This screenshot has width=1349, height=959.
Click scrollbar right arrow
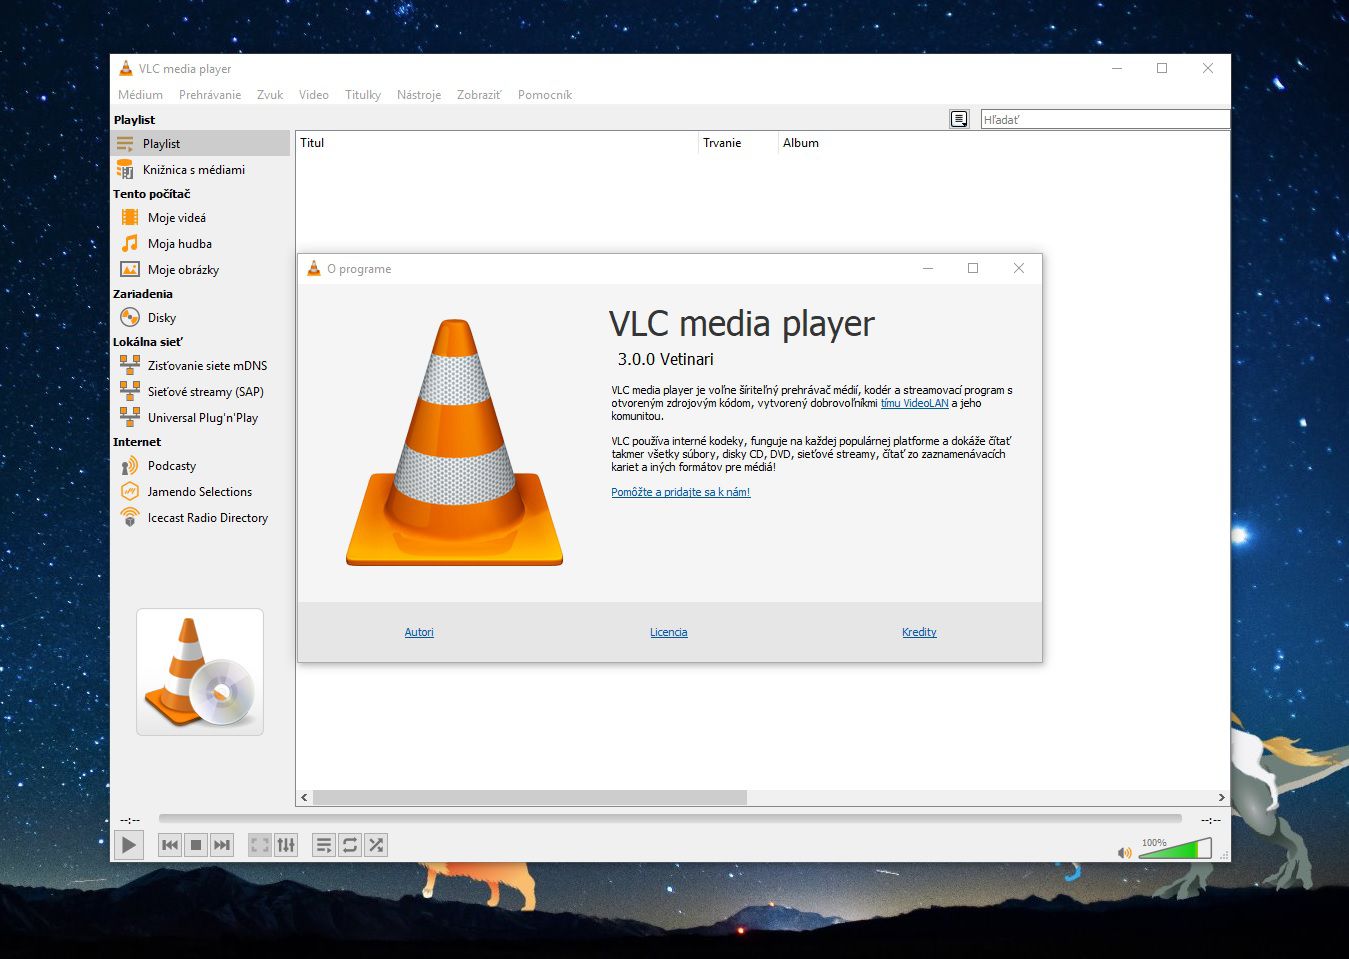(x=1221, y=797)
